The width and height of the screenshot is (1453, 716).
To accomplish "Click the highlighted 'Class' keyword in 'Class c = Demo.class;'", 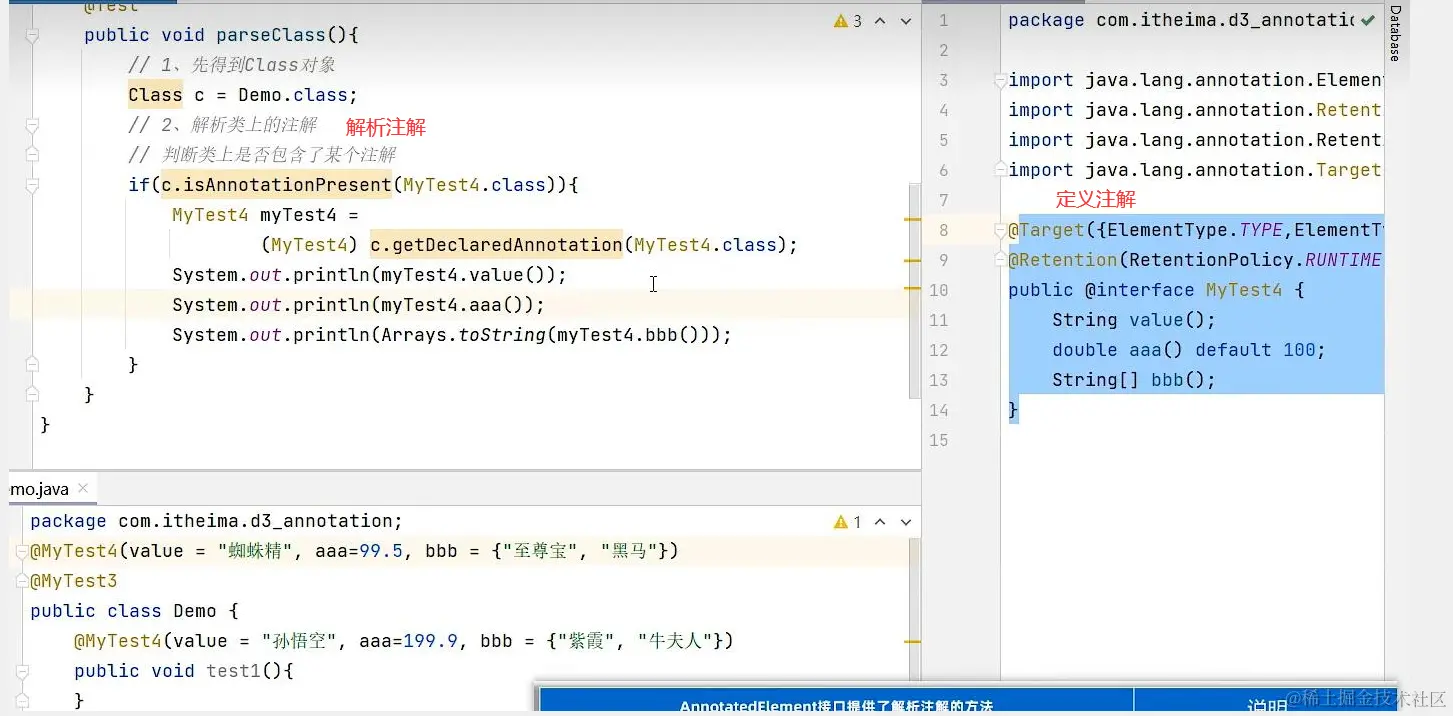I will (155, 95).
